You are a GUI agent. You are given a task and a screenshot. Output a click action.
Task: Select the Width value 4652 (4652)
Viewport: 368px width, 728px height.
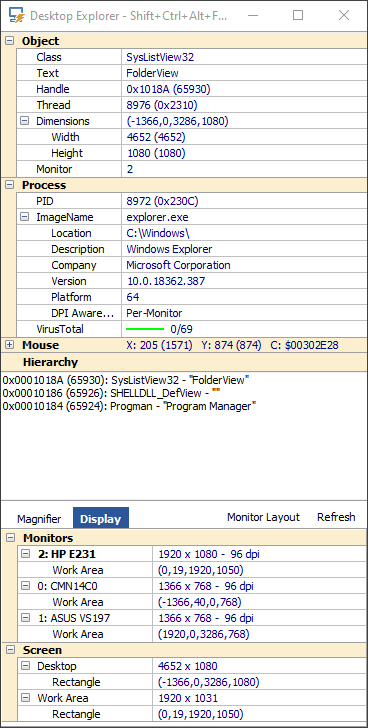[x=155, y=137]
